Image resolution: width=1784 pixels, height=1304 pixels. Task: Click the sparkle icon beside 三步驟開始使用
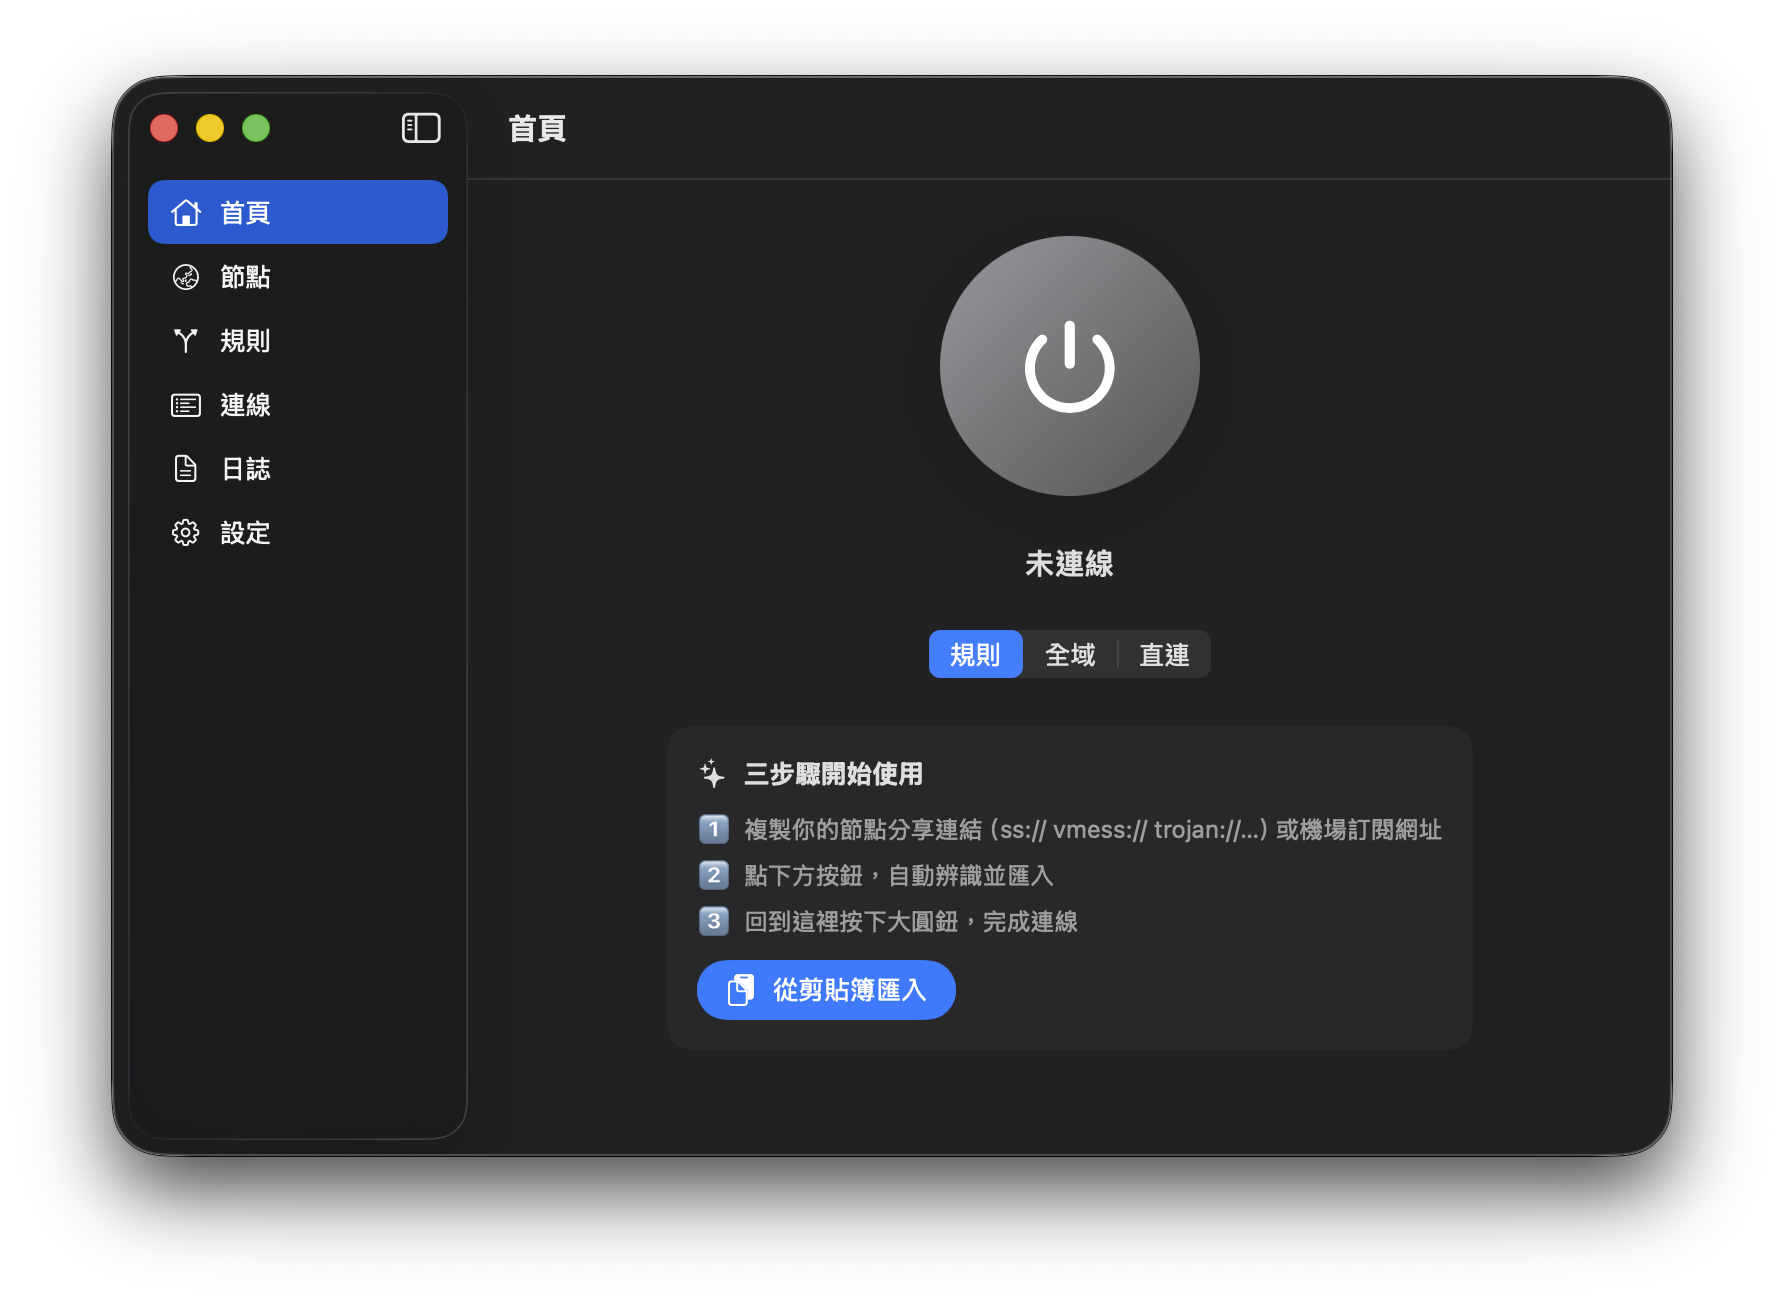712,774
